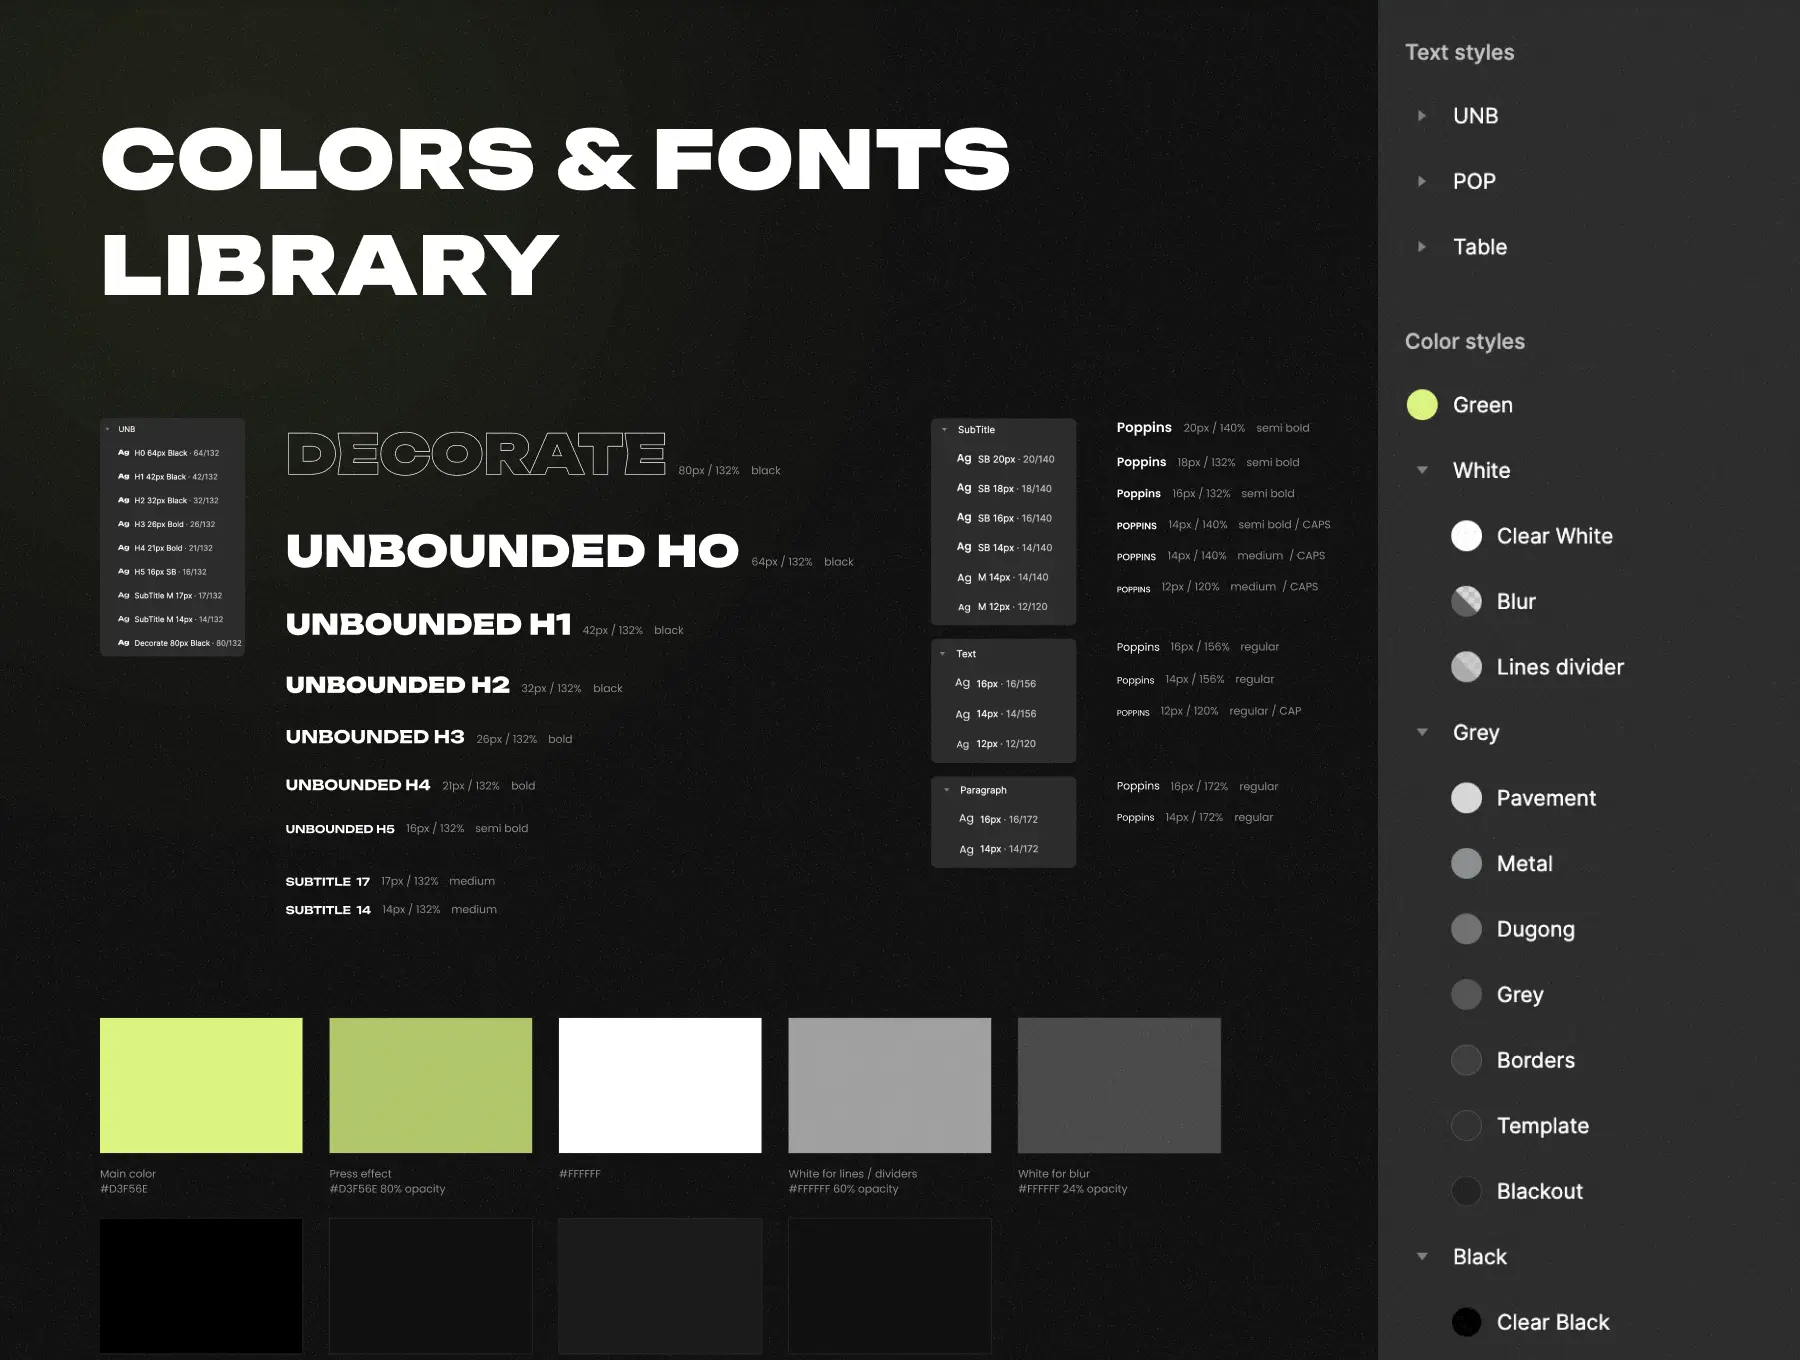Click the Dugong color style icon
This screenshot has width=1800, height=1360.
coord(1466,929)
